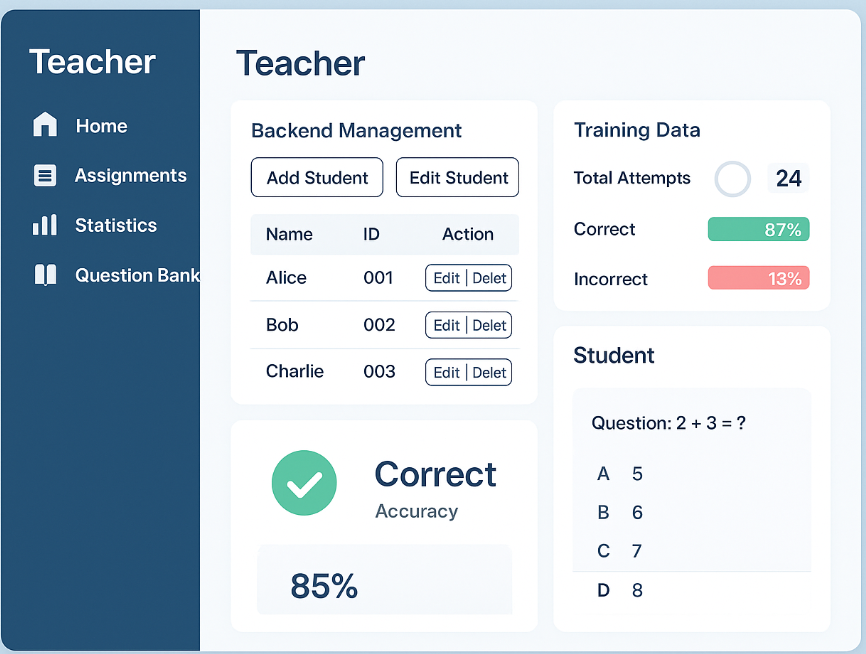866x654 pixels.
Task: Click Edit in Charlie's row
Action: [x=446, y=372]
